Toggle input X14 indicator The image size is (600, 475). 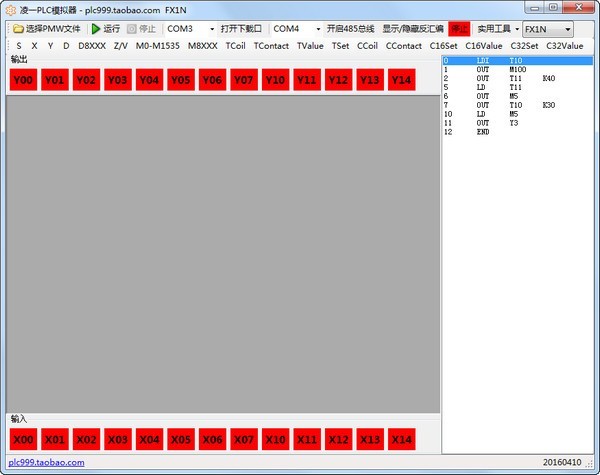[x=401, y=439]
